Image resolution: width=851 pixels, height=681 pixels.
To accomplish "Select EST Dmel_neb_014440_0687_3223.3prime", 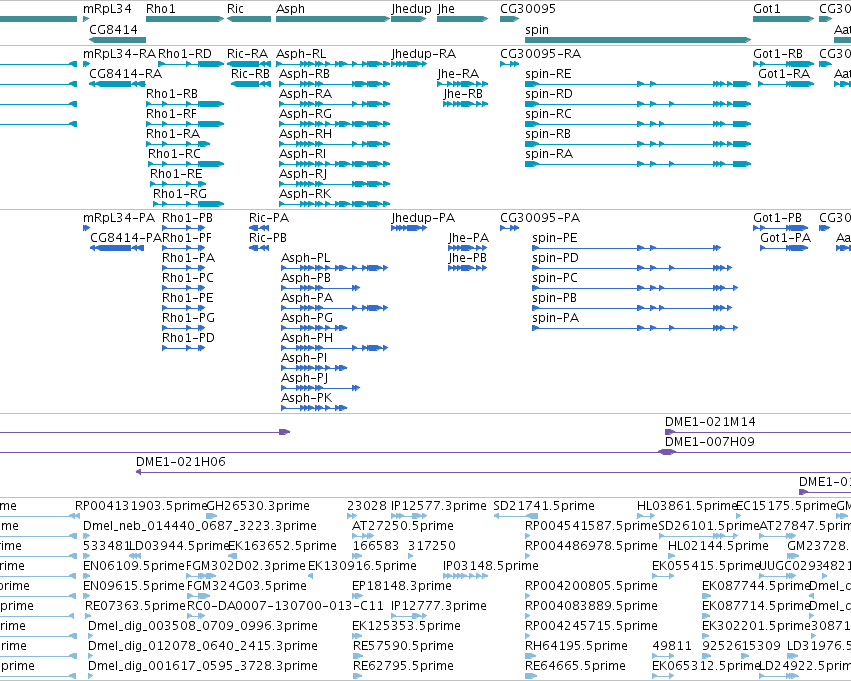I will tap(200, 526).
